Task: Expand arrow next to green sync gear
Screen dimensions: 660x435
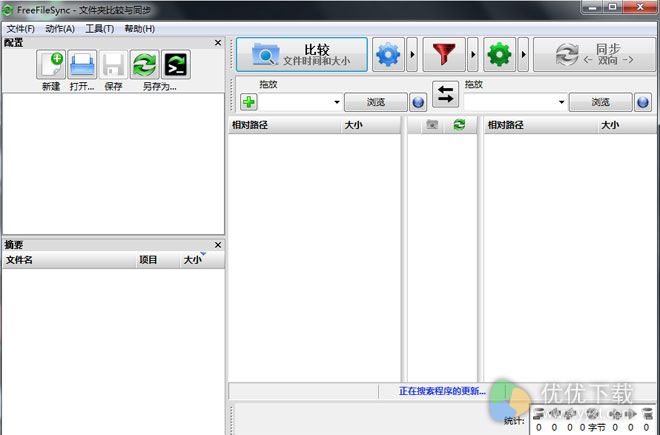Action: pos(523,54)
